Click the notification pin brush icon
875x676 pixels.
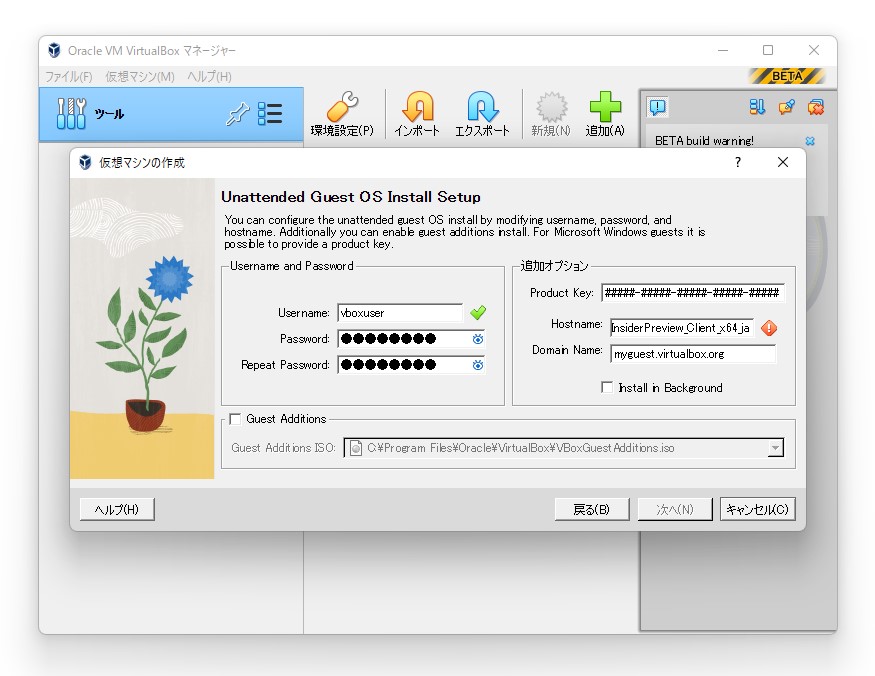point(786,107)
